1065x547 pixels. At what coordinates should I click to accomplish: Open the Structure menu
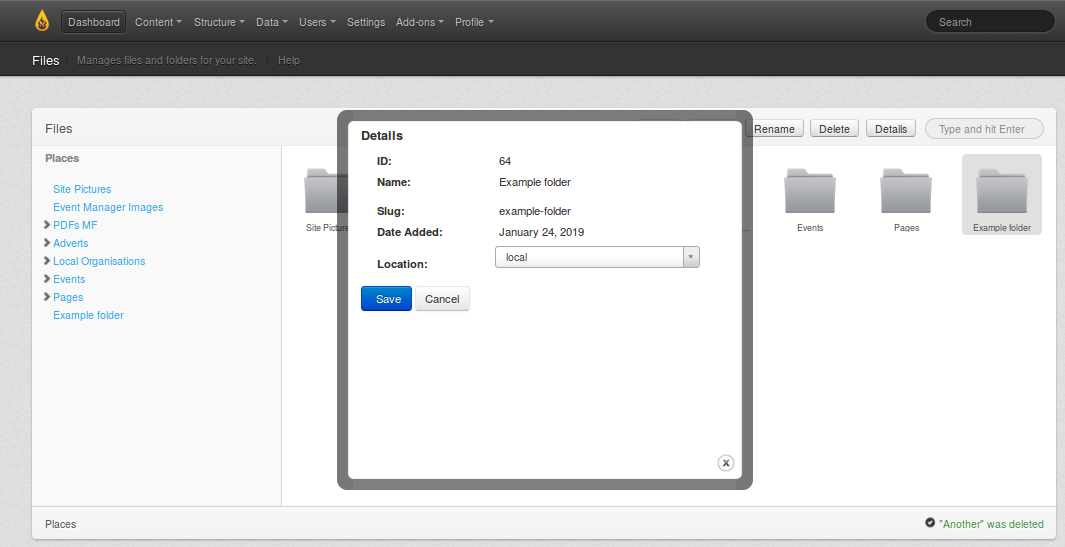(x=218, y=22)
